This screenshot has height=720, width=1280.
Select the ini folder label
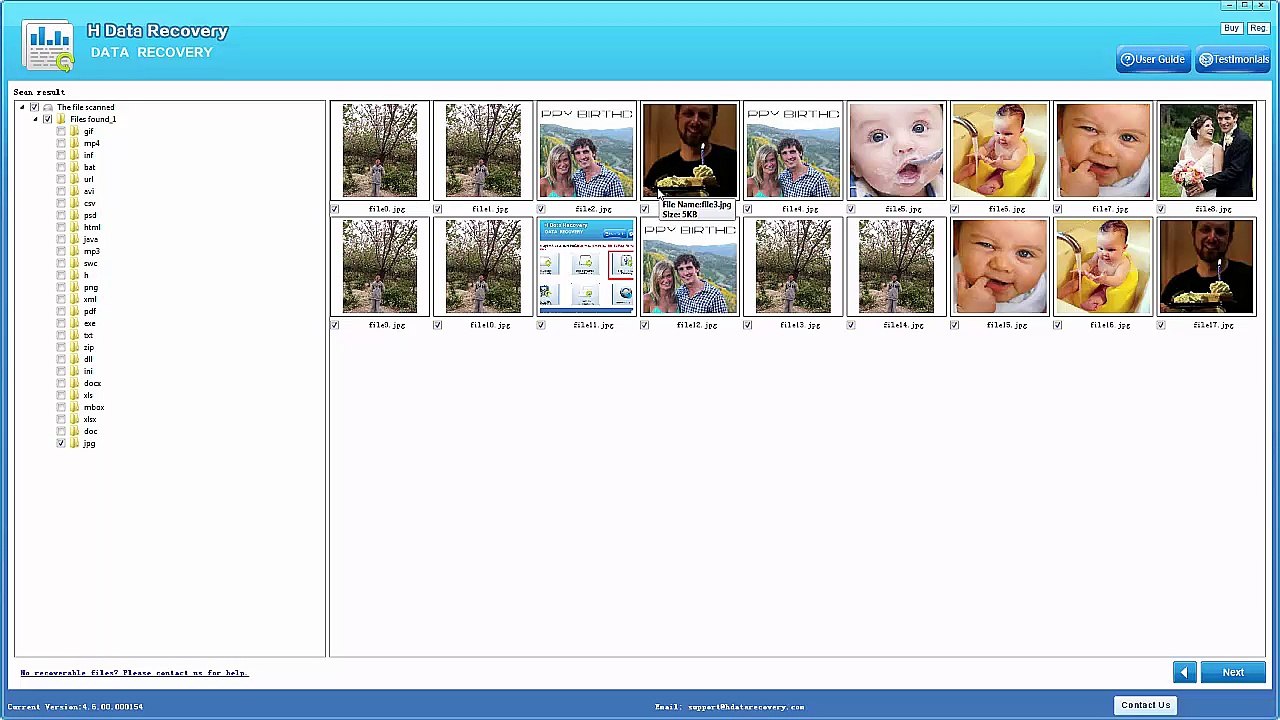tap(88, 371)
